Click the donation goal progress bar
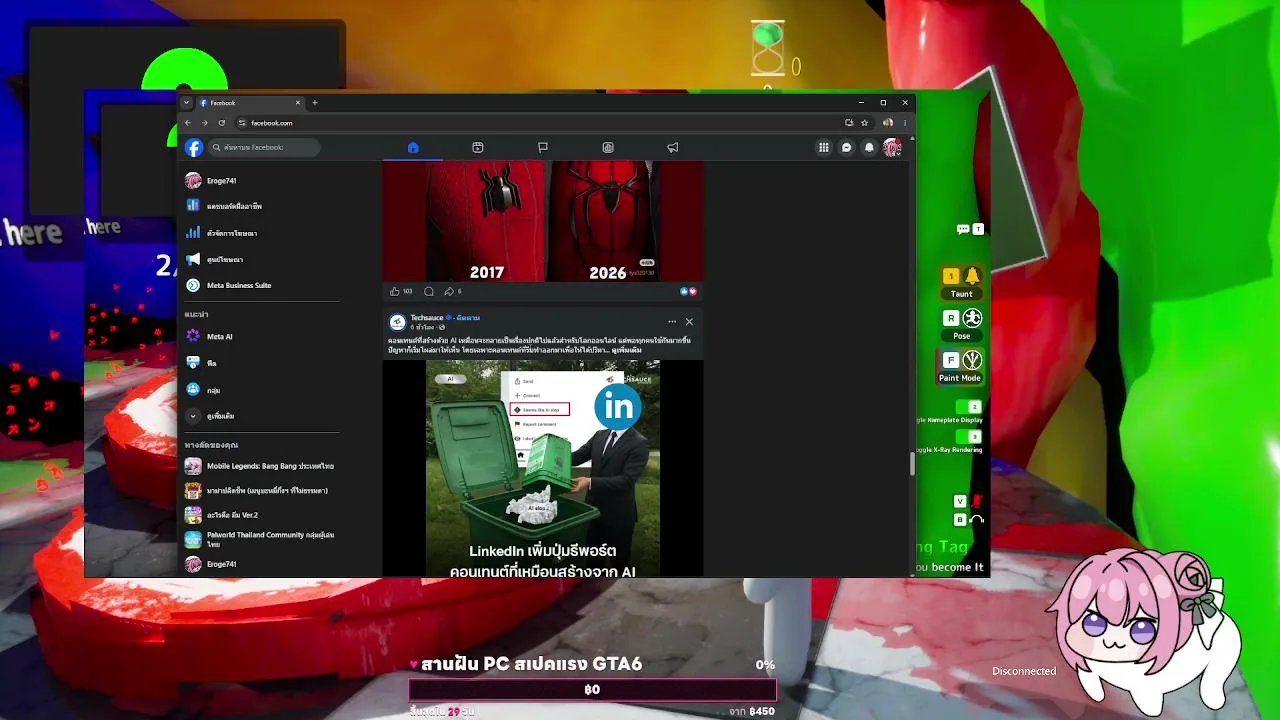The height and width of the screenshot is (720, 1280). 592,690
